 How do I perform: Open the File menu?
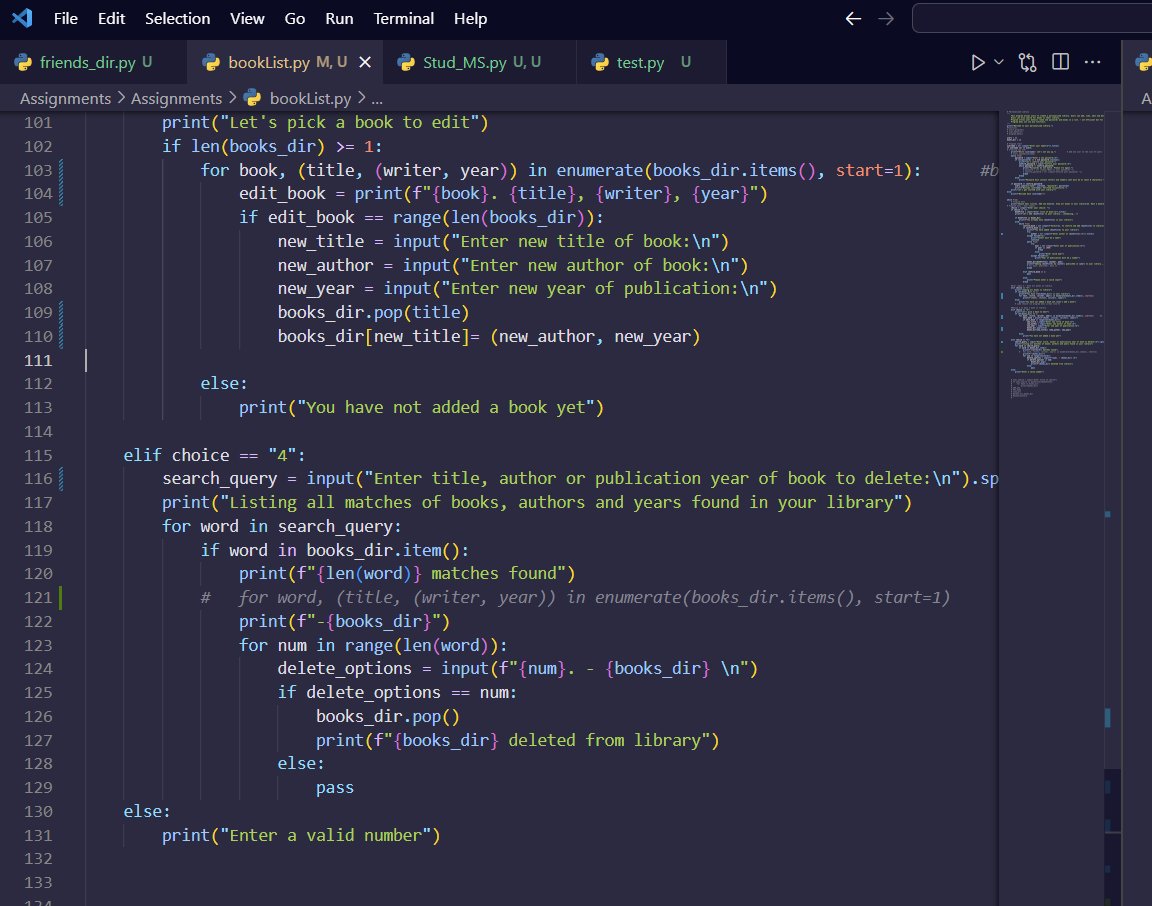[x=65, y=18]
